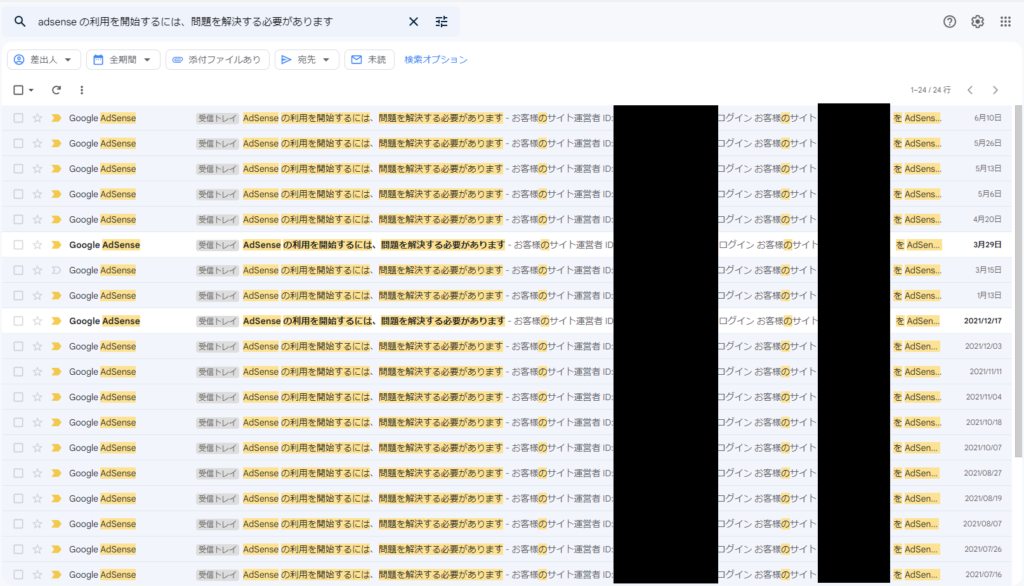Open the 差出人 sender filter dropdown

pyautogui.click(x=44, y=59)
